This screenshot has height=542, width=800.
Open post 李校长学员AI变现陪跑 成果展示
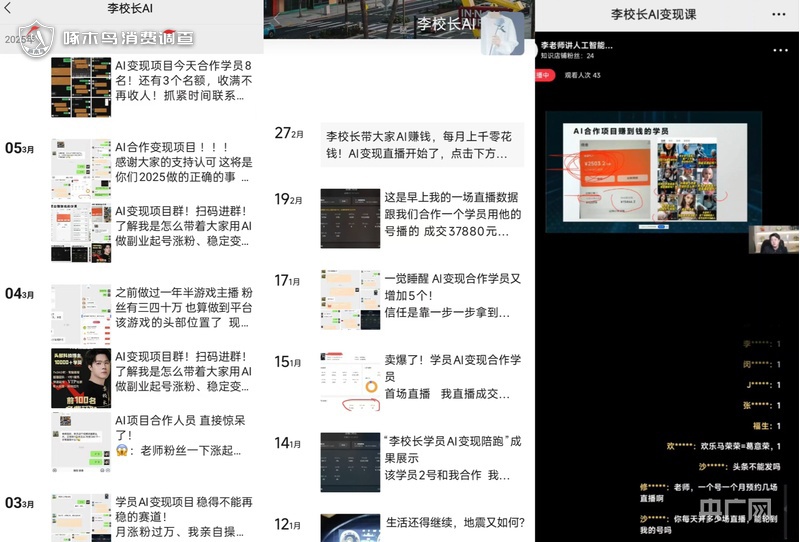coord(453,458)
